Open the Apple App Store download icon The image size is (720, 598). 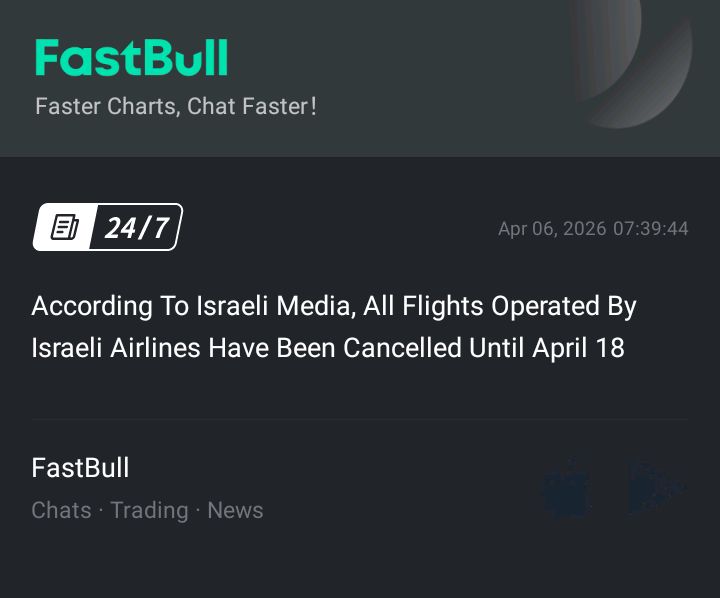[x=565, y=488]
